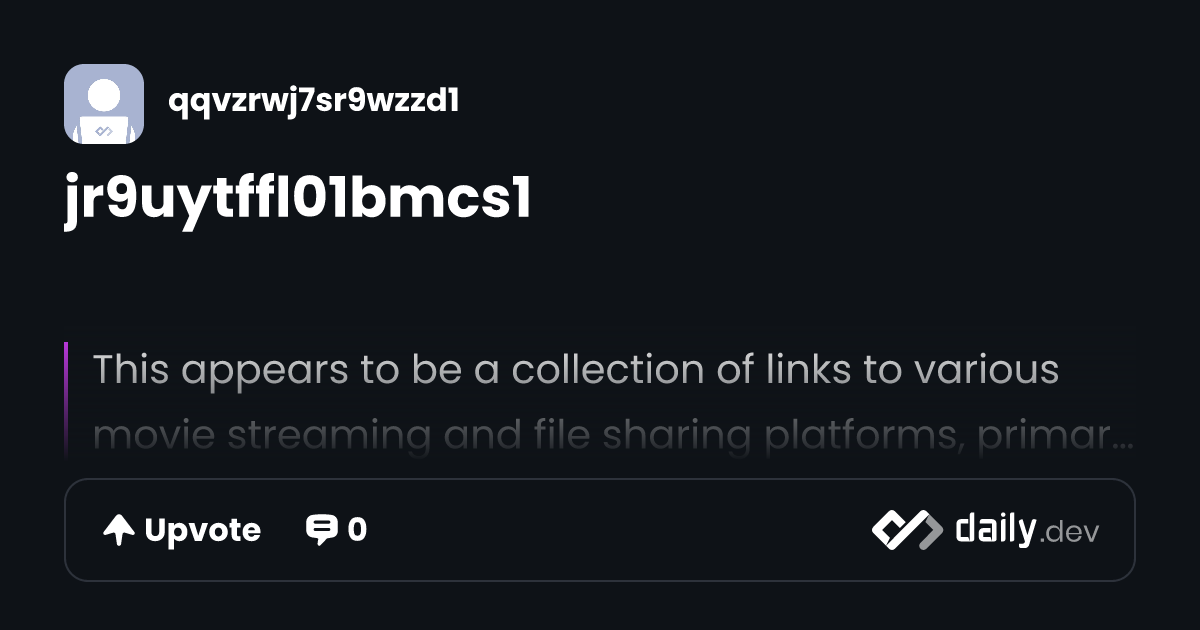
Task: Click the tiny logo on avatar's laptop
Action: pos(104,131)
